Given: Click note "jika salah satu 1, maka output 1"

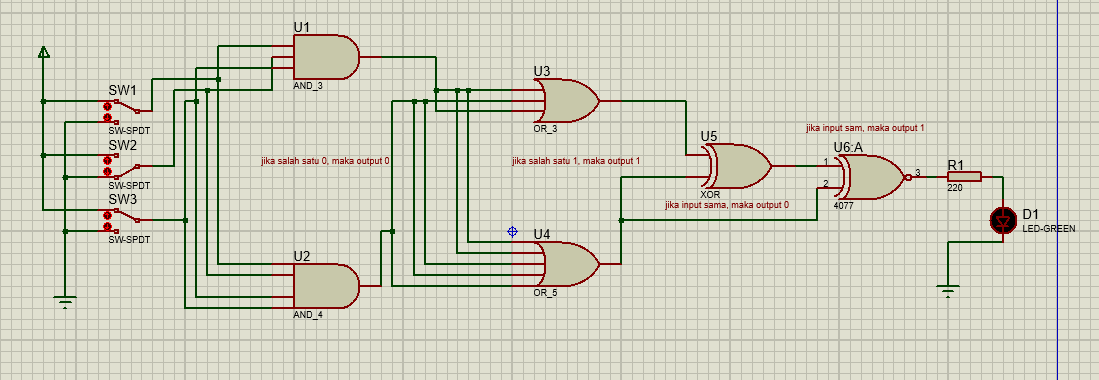Looking at the screenshot, I should coord(576,161).
